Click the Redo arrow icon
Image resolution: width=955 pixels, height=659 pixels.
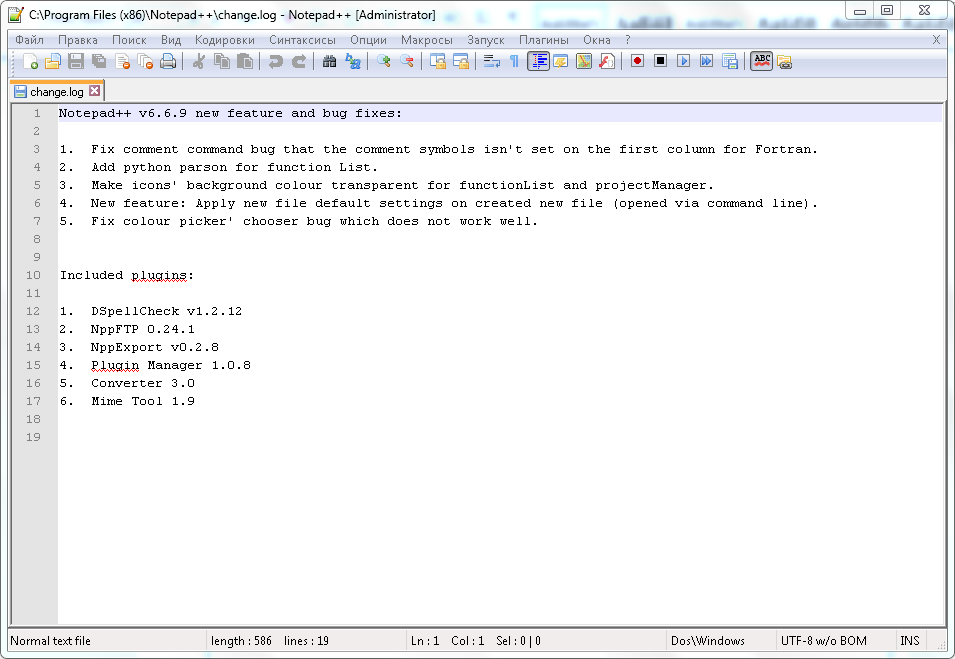point(298,62)
